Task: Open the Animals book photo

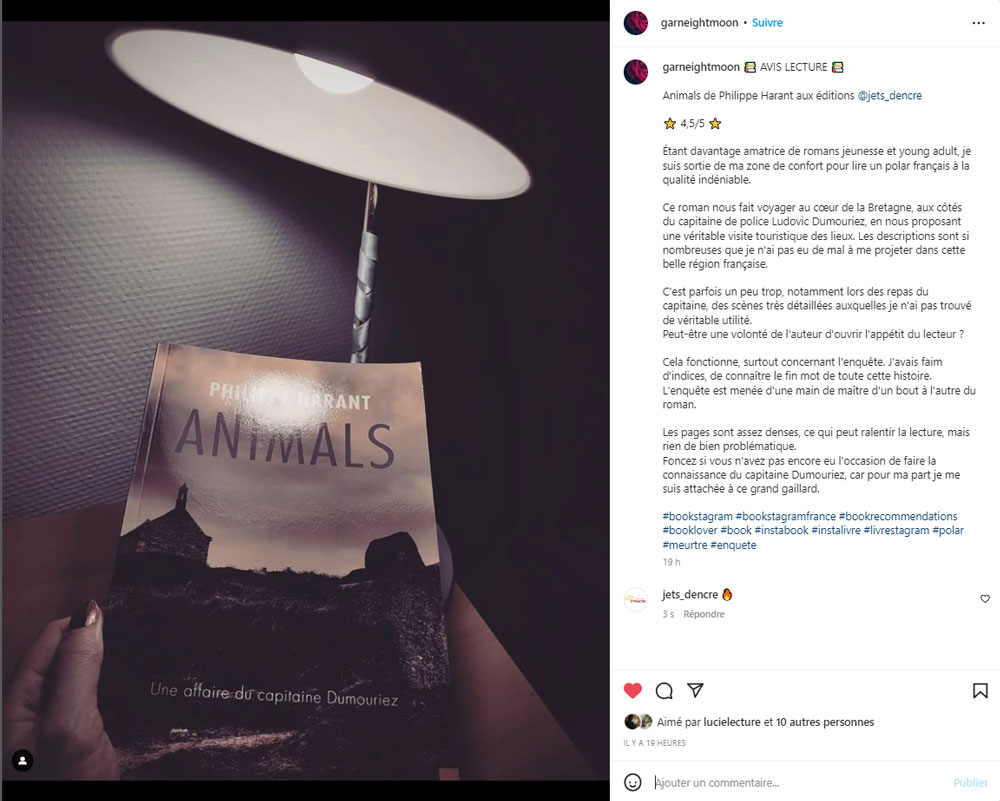Action: [305, 400]
